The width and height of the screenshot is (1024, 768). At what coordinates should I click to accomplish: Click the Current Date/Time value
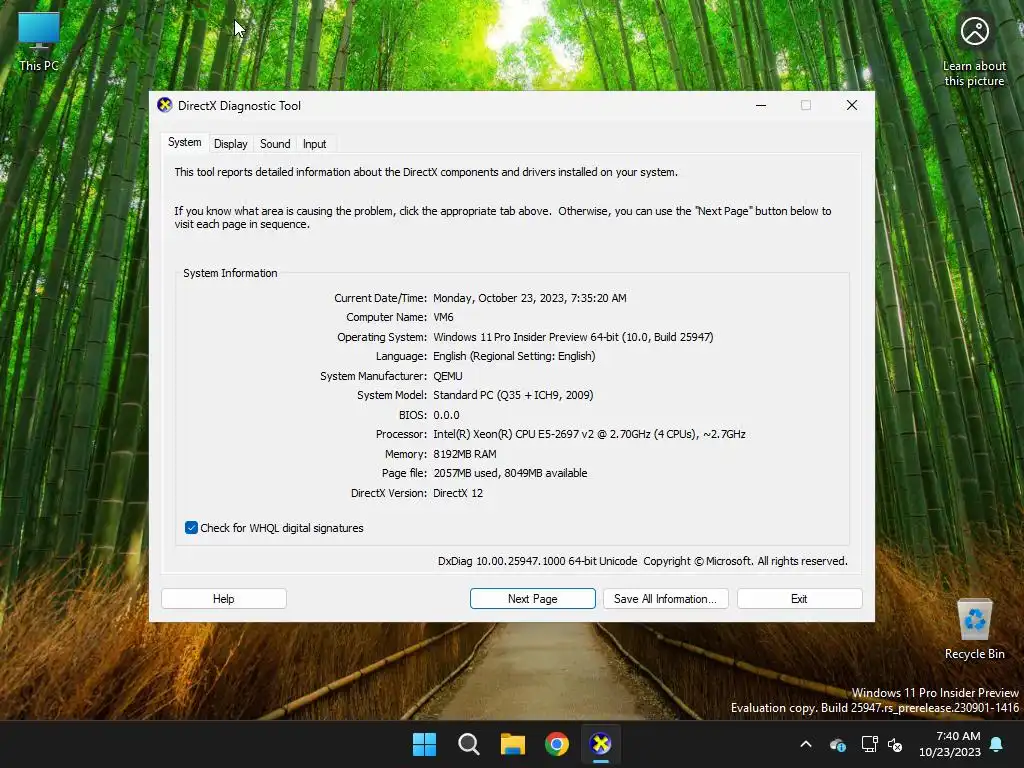pos(530,298)
